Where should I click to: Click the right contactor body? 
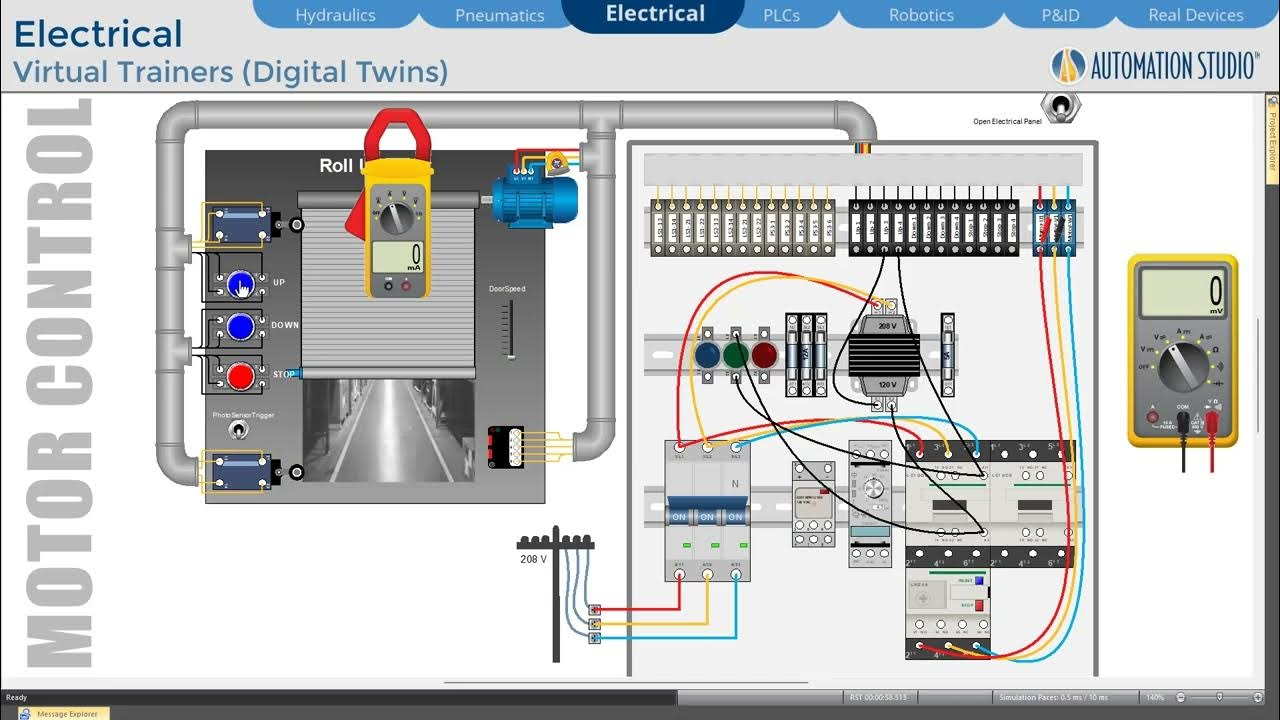pyautogui.click(x=1034, y=505)
